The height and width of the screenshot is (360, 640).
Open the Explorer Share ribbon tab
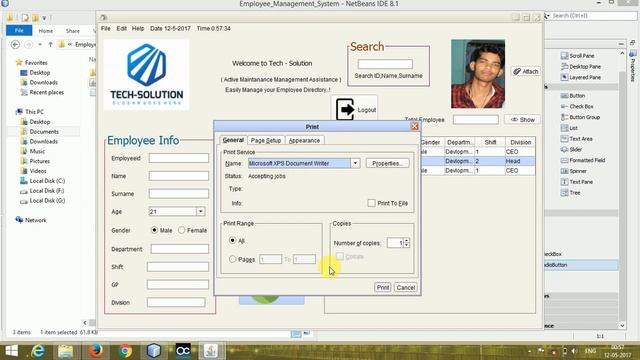click(73, 31)
